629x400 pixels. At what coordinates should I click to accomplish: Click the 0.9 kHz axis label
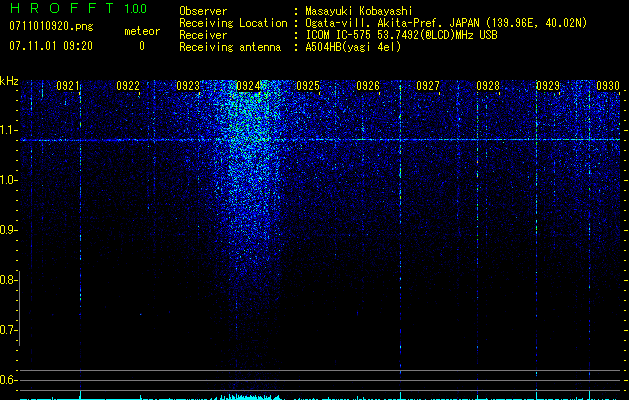click(x=8, y=230)
